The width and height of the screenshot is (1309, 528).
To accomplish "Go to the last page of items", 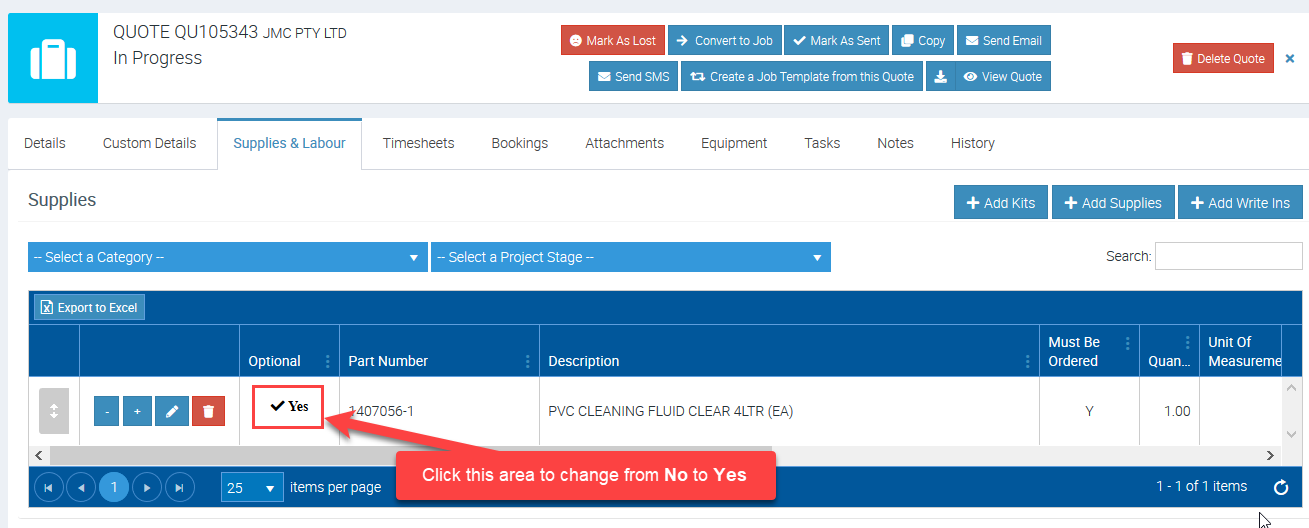I will click(180, 488).
